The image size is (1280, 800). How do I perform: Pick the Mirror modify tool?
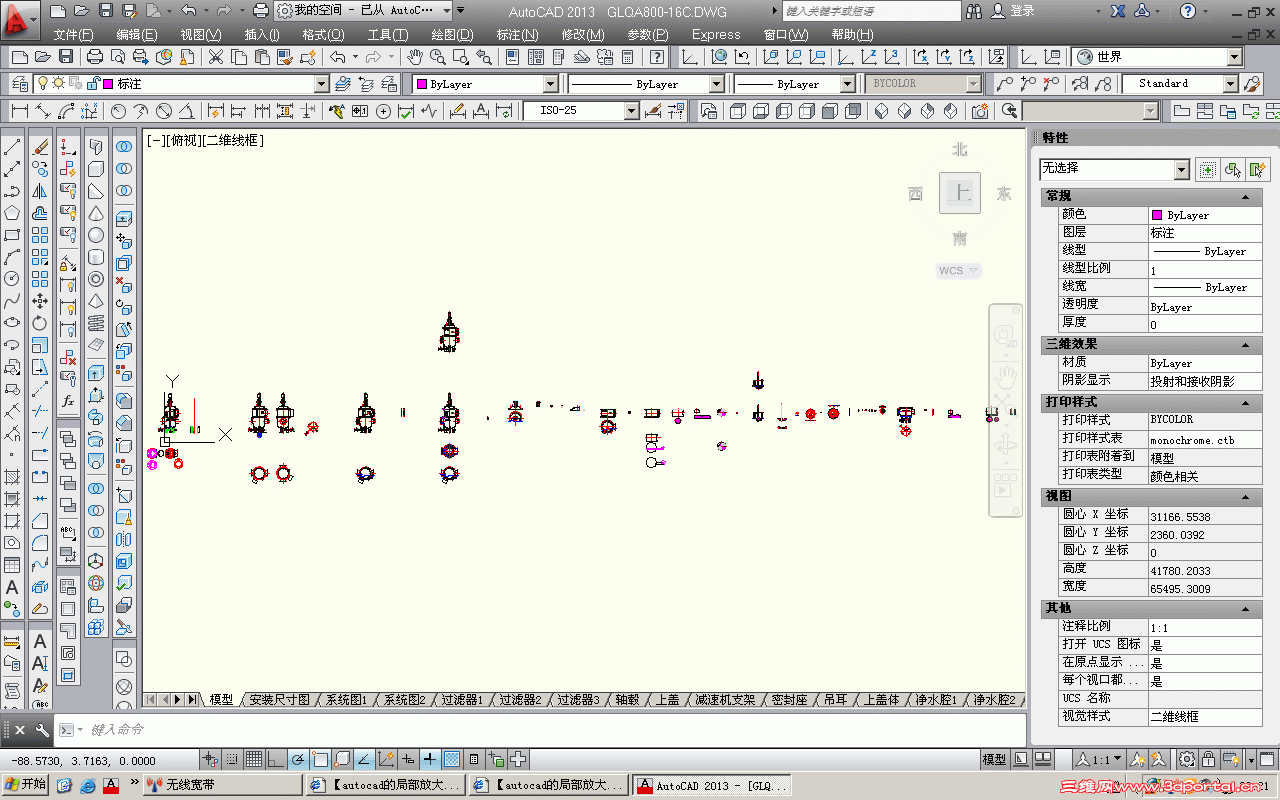click(40, 191)
